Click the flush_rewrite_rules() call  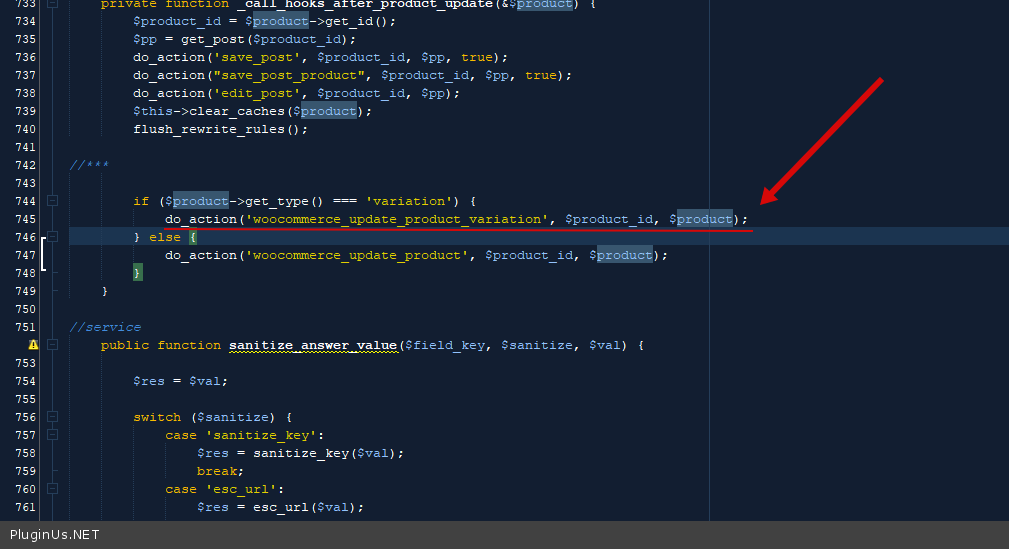(220, 129)
